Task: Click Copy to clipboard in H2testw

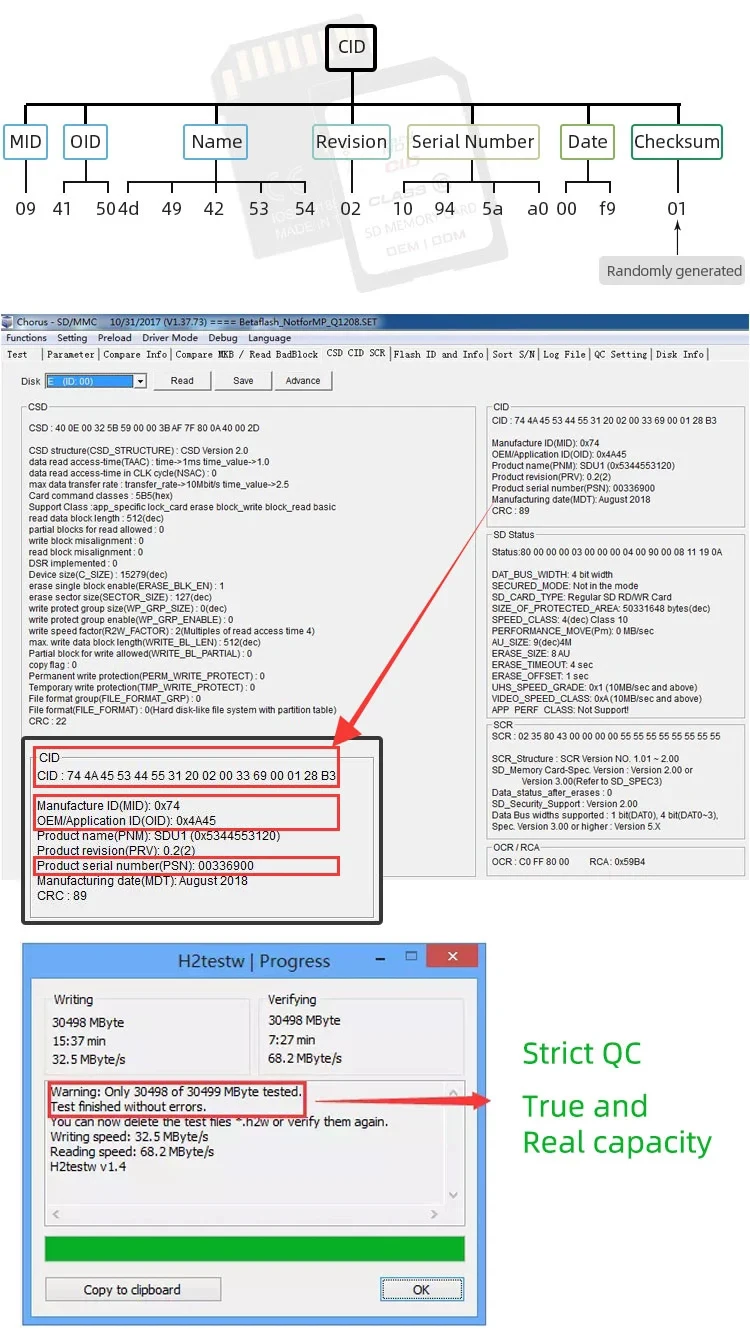Action: tap(133, 1289)
